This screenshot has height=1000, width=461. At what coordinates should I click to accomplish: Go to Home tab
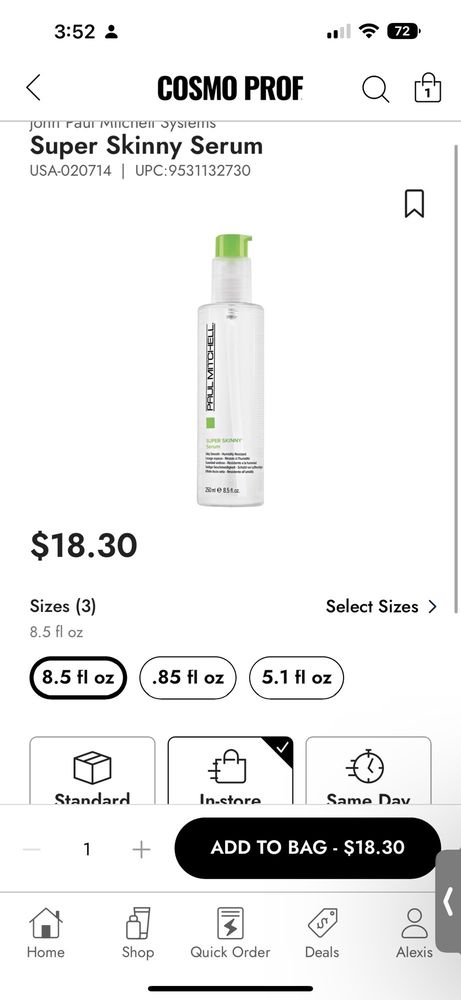pyautogui.click(x=45, y=933)
